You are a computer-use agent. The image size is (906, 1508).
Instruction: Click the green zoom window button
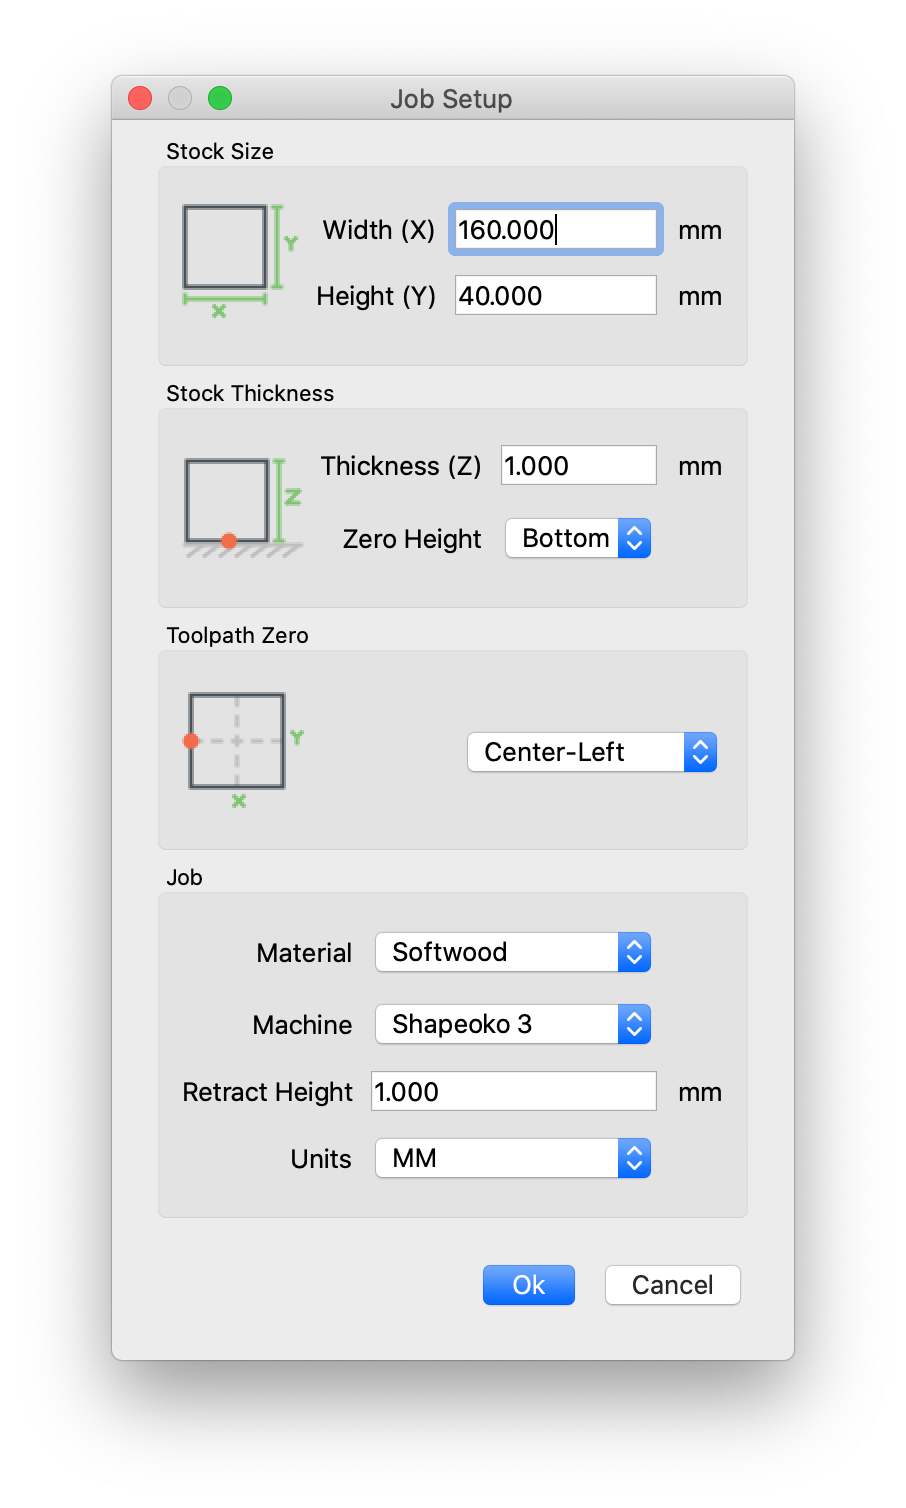(220, 98)
